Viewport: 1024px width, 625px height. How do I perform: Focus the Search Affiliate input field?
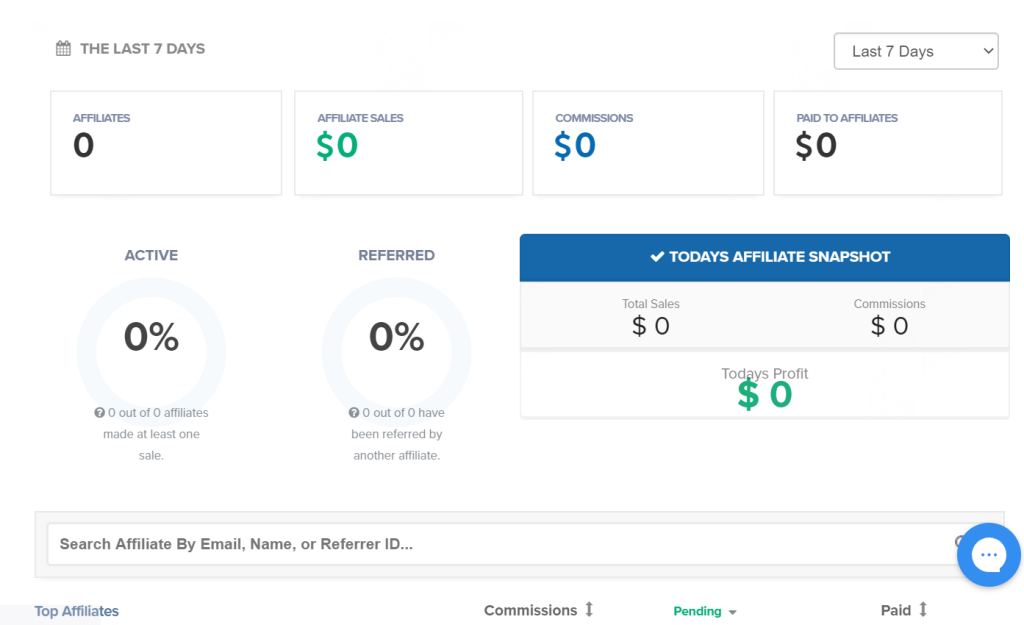[x=500, y=544]
